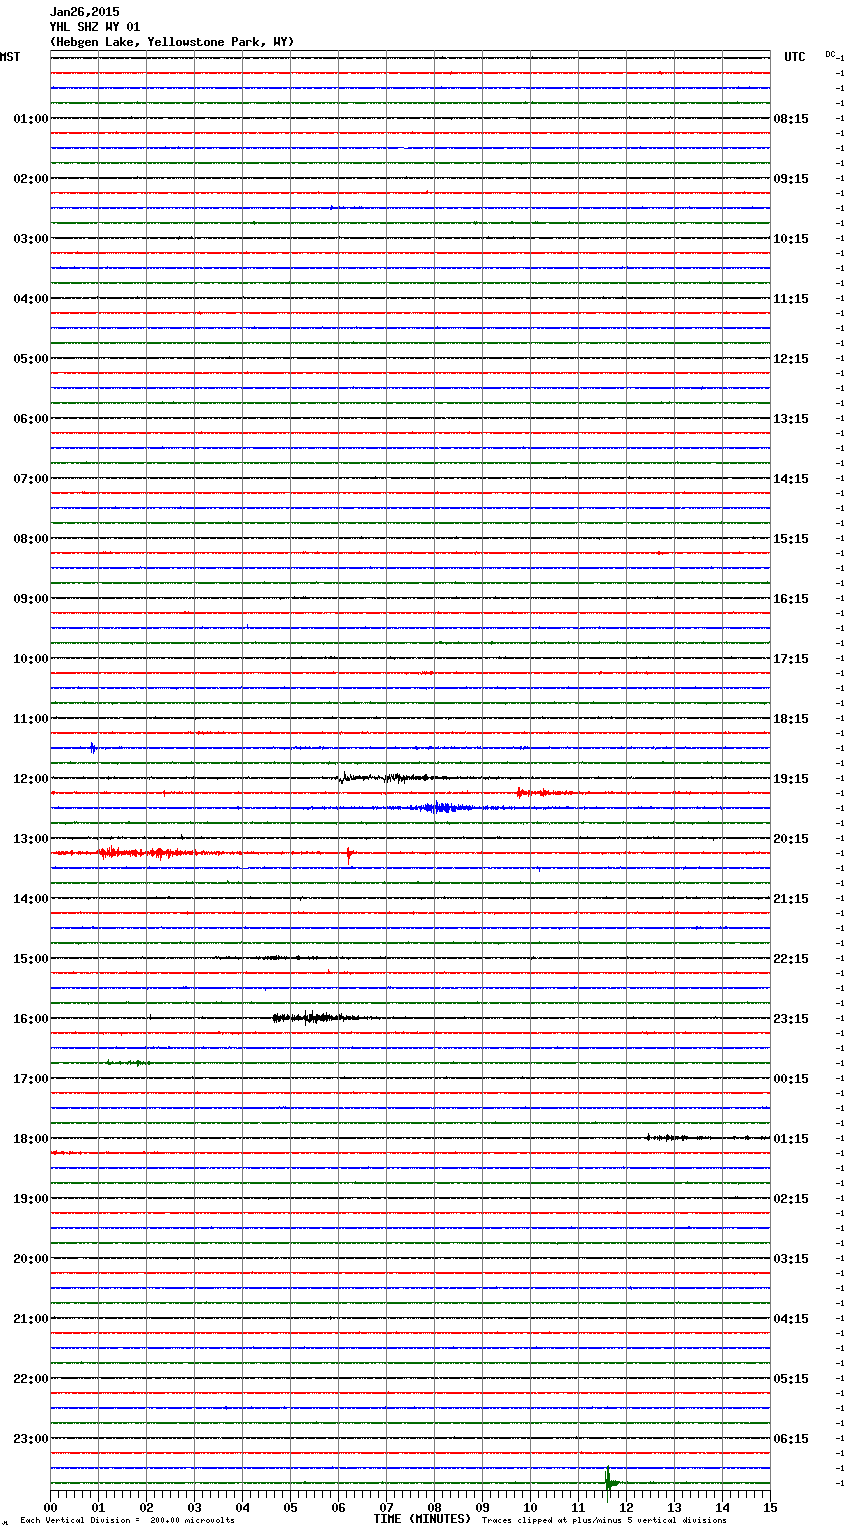Select the 09:00 MST row label
This screenshot has height=1534, width=850.
(31, 599)
